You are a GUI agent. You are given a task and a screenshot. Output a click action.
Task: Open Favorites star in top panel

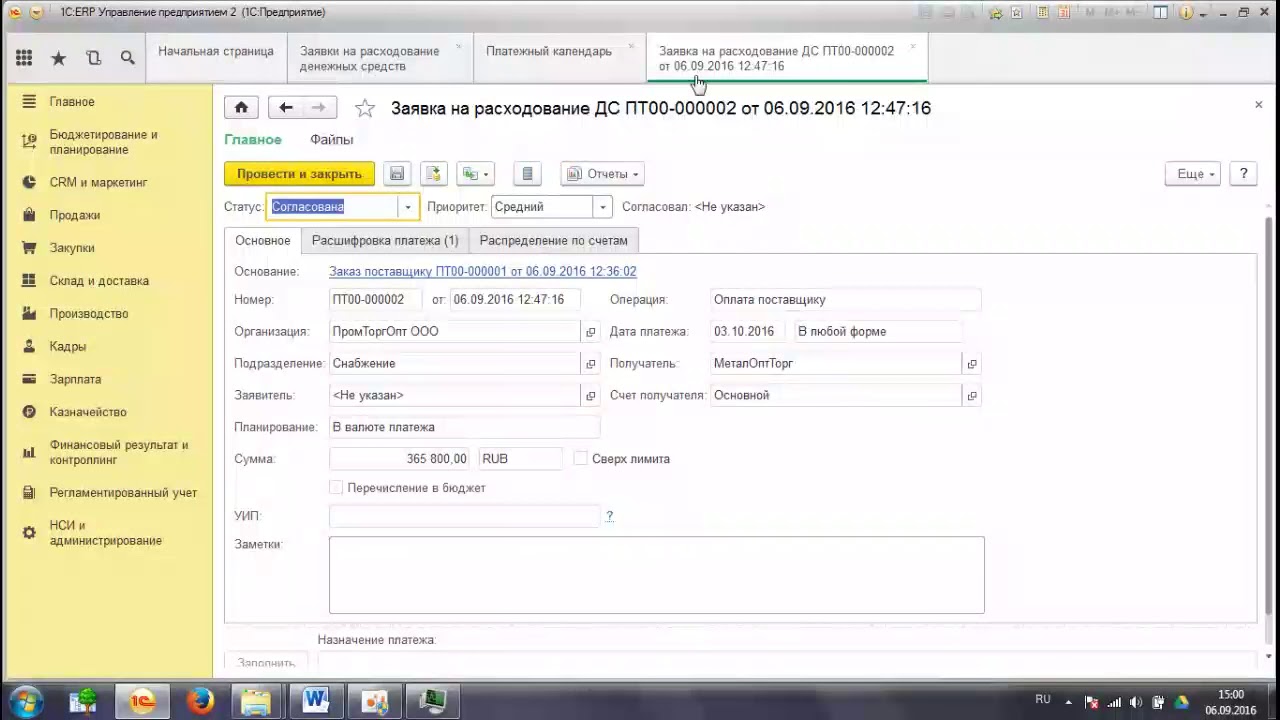[x=58, y=58]
